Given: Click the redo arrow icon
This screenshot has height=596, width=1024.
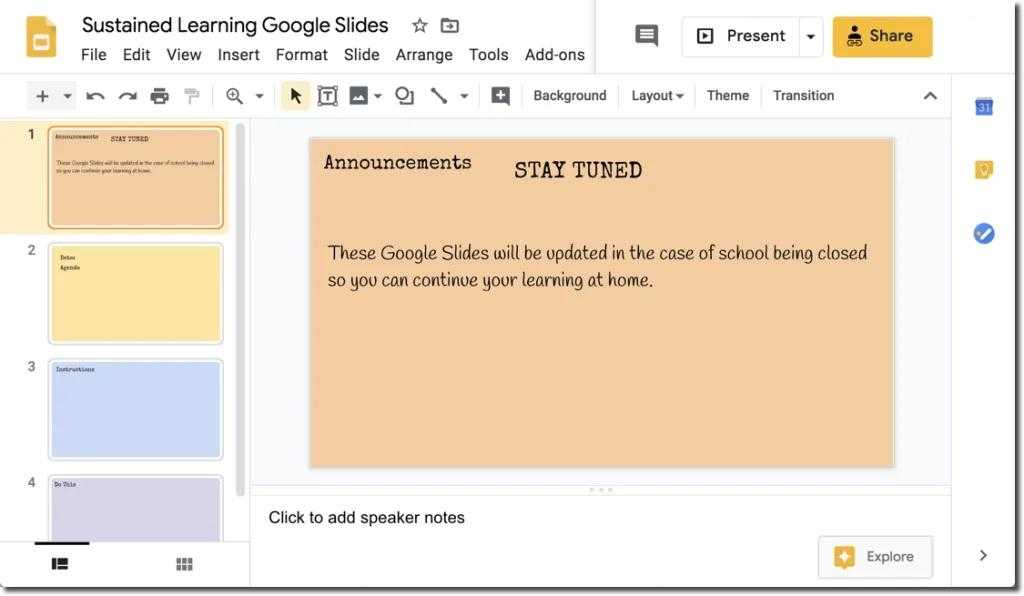Looking at the screenshot, I should 127,96.
